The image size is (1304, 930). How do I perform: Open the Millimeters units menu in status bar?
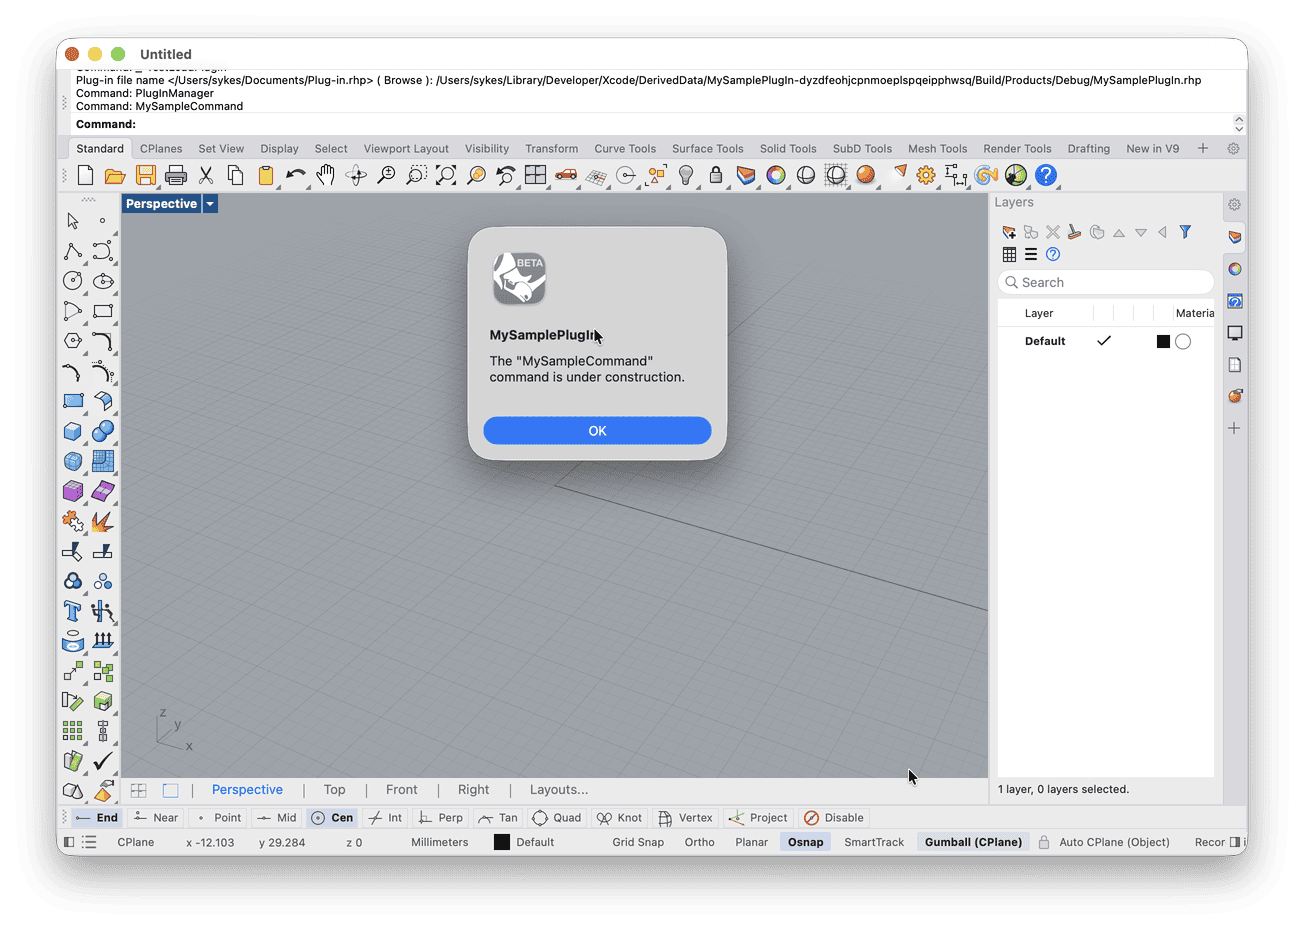click(x=440, y=842)
